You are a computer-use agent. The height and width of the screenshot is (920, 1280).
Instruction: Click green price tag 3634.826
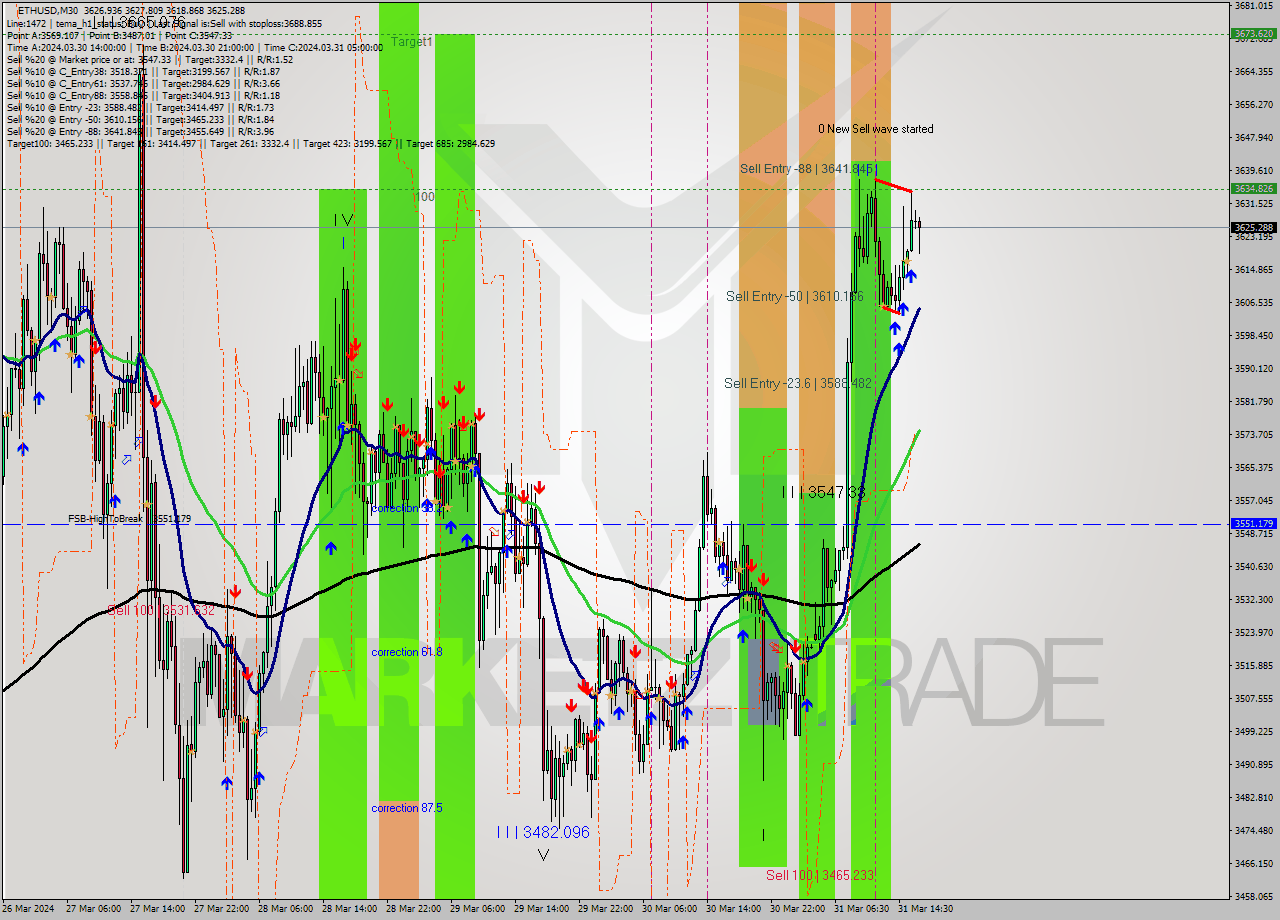point(1254,188)
